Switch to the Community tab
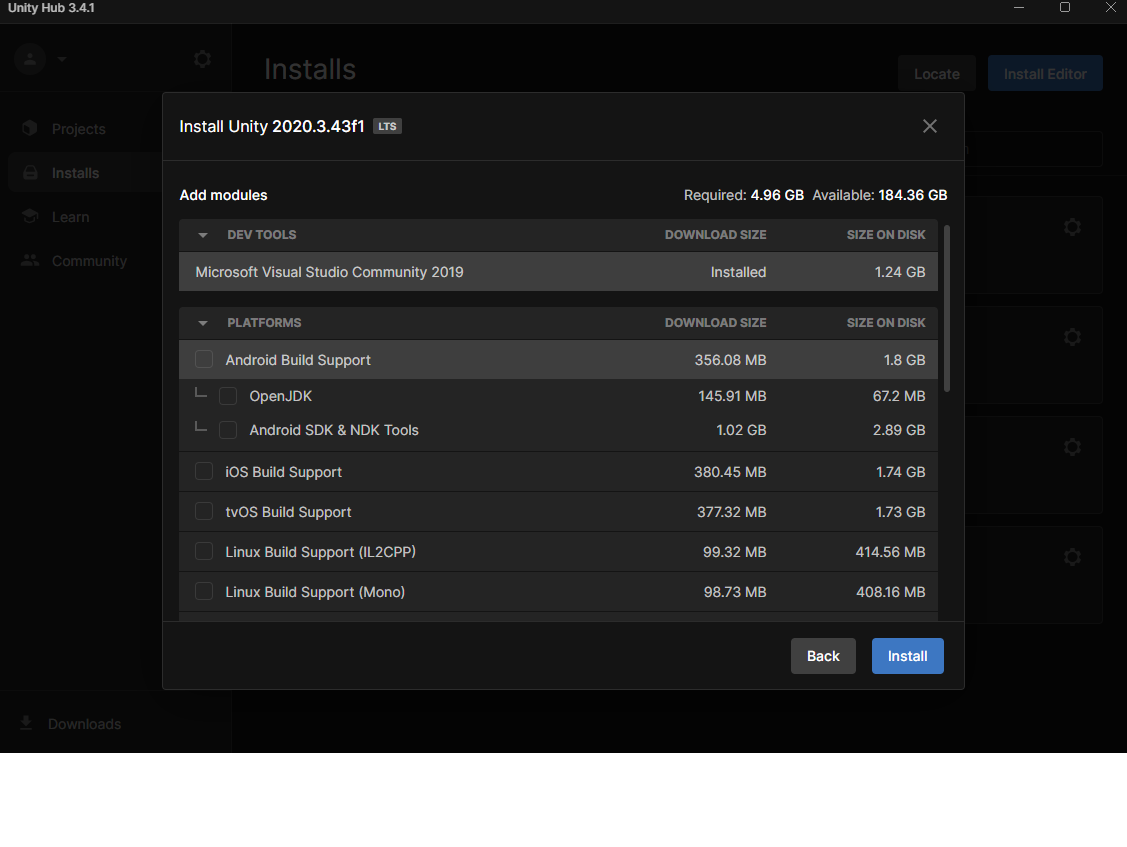Image resolution: width=1127 pixels, height=847 pixels. coord(89,260)
